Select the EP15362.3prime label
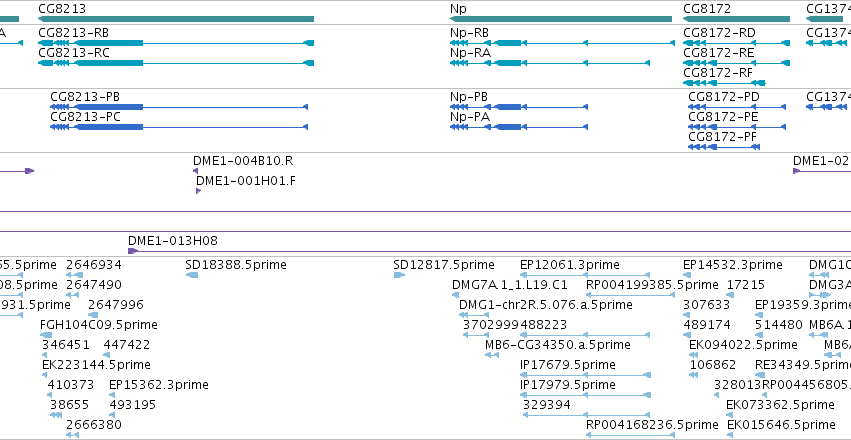 [159, 385]
